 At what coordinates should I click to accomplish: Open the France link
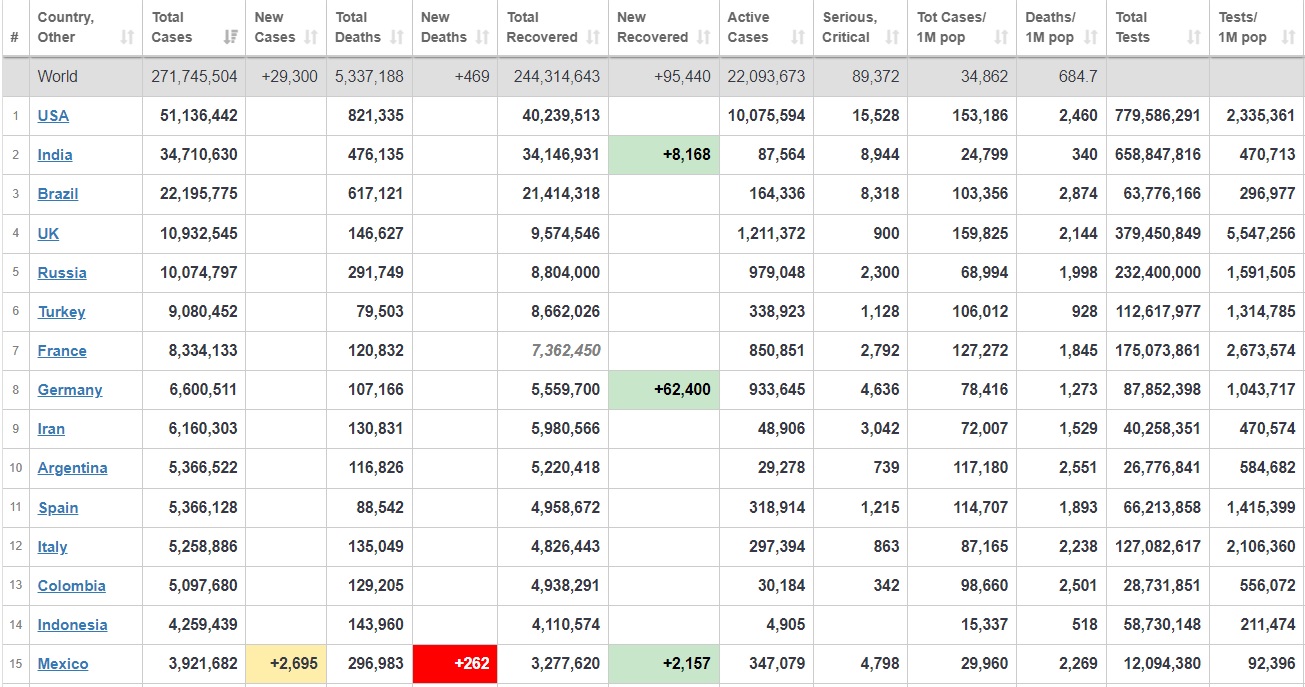(x=62, y=351)
